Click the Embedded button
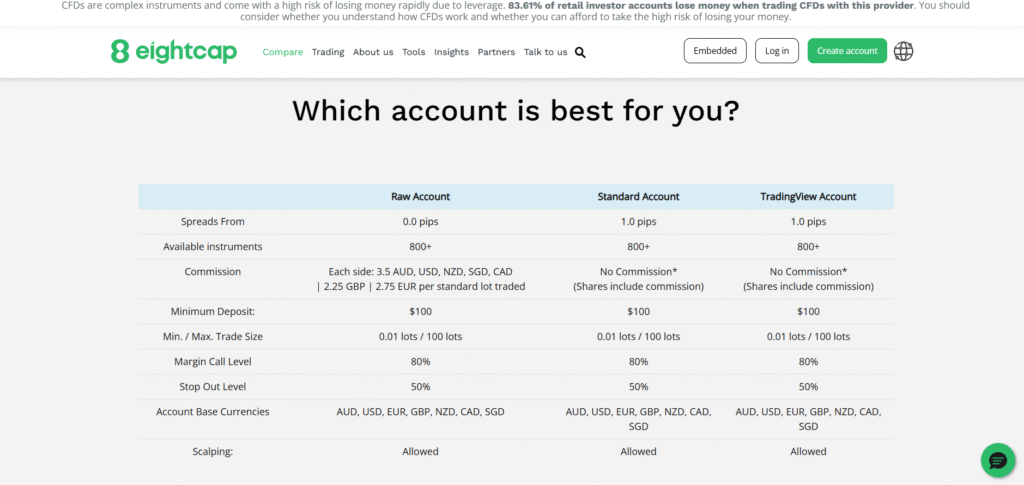1024x485 pixels. 715,51
